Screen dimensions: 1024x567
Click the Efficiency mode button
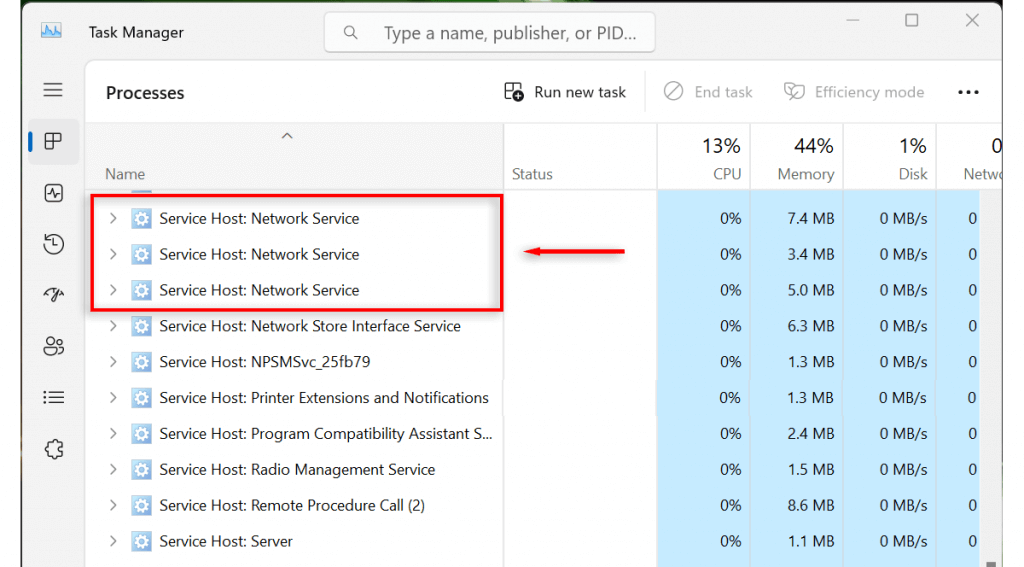854,92
